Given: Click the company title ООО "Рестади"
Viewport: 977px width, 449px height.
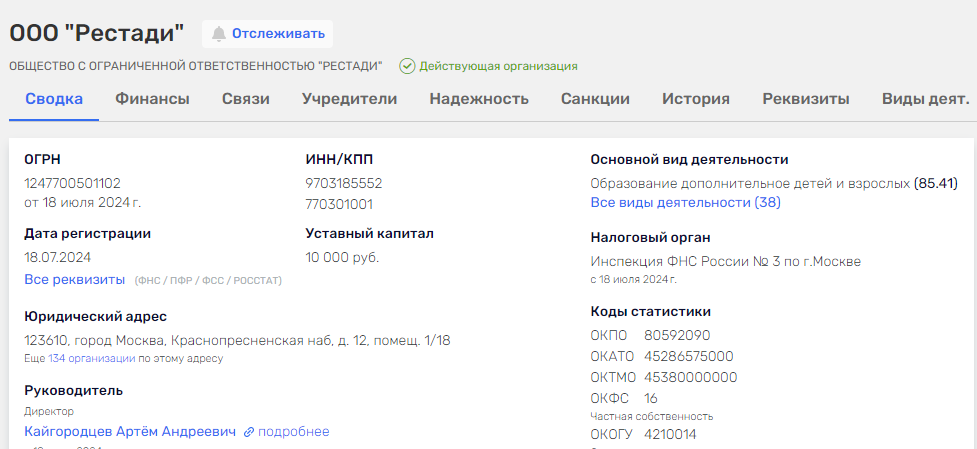Looking at the screenshot, I should 97,34.
